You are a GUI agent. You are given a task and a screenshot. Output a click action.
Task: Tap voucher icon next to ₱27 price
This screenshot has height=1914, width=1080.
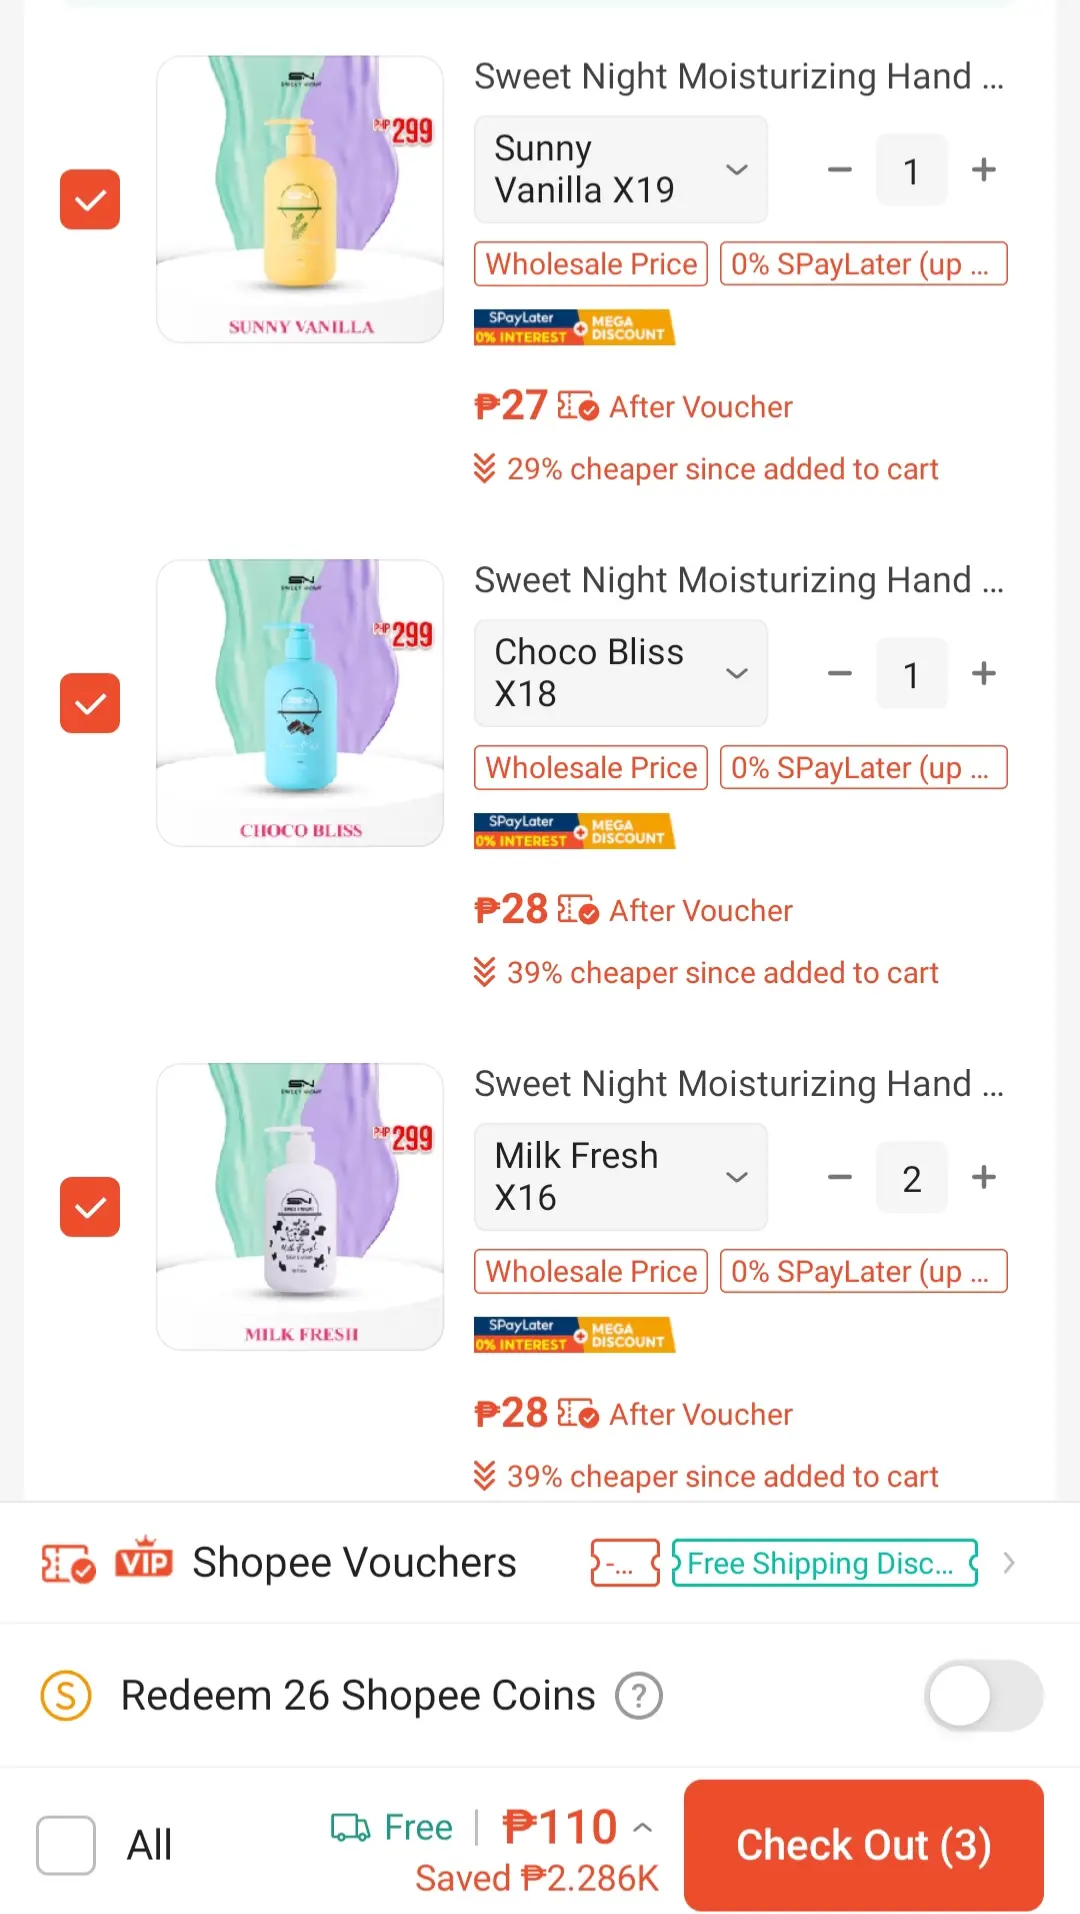[x=577, y=406]
